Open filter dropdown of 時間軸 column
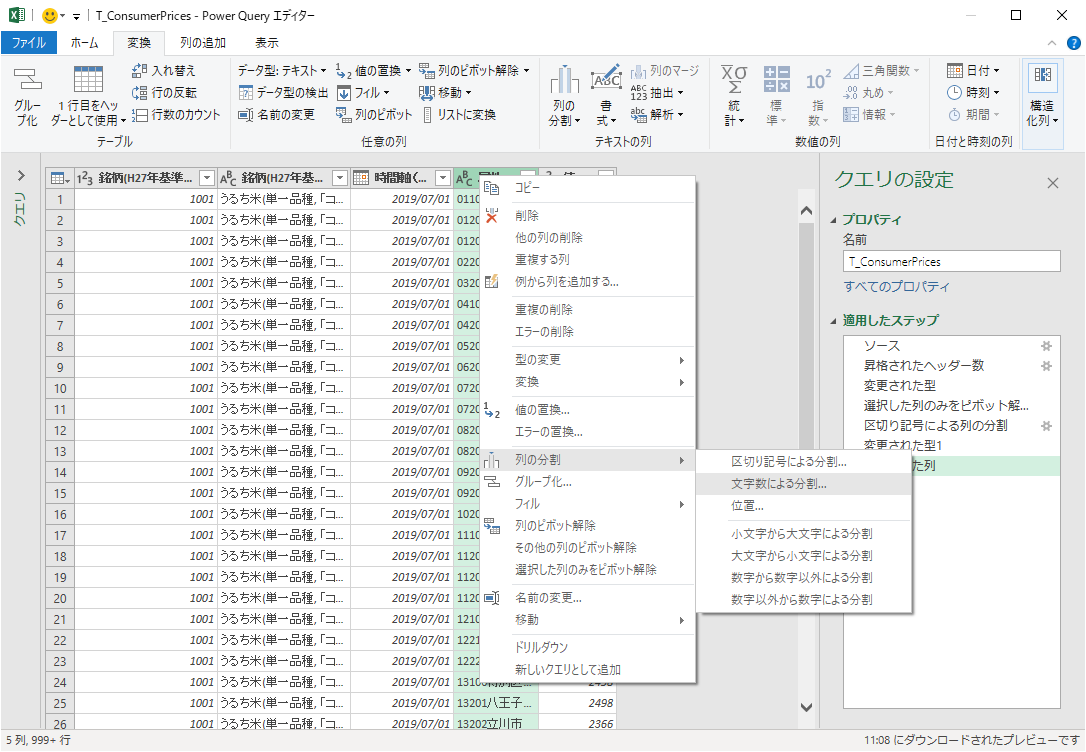The height and width of the screenshot is (752, 1086). point(443,178)
